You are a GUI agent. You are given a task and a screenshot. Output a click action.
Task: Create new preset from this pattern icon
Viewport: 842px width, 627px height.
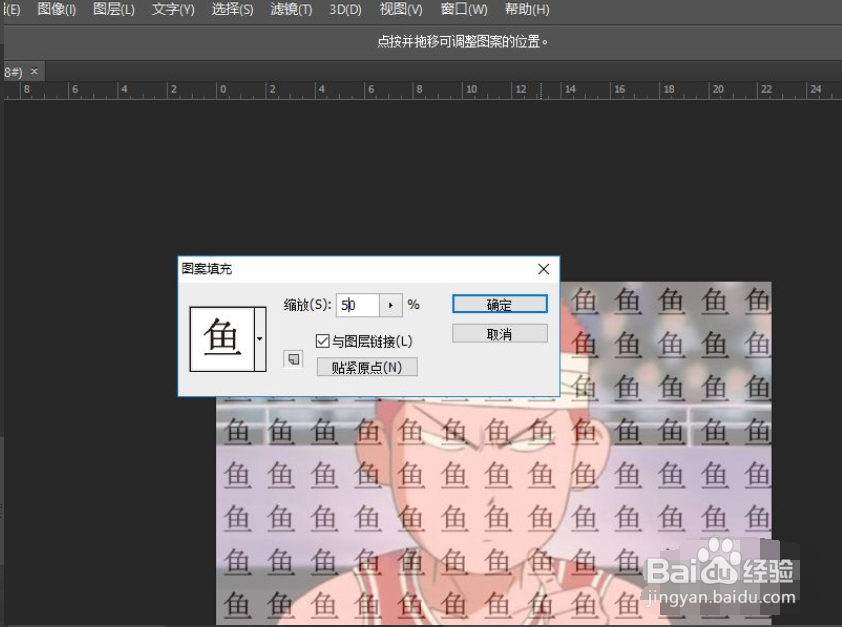coord(293,359)
